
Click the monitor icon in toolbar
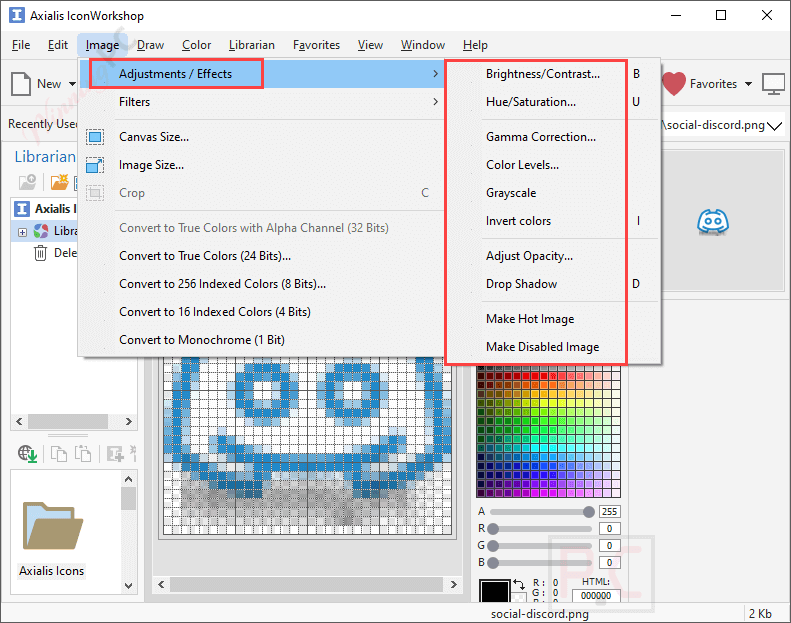pos(773,84)
